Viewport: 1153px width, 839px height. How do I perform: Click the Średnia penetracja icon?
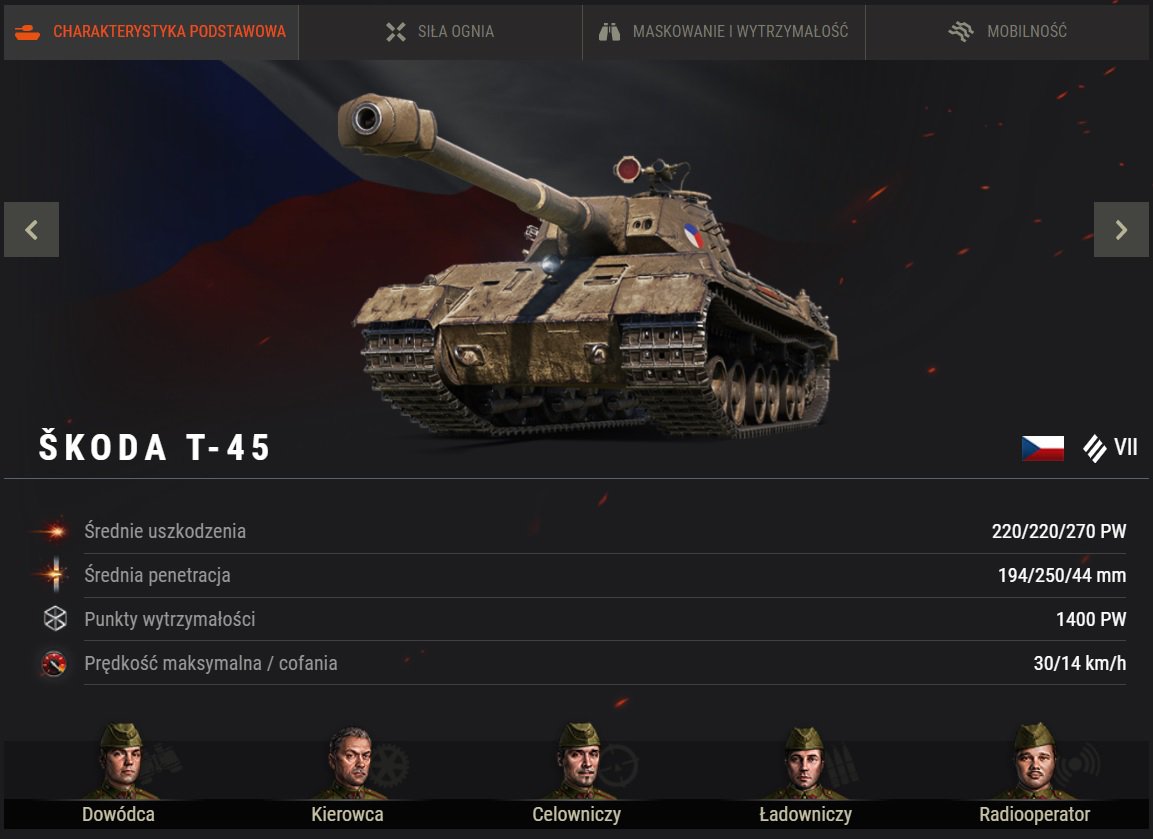pos(54,574)
